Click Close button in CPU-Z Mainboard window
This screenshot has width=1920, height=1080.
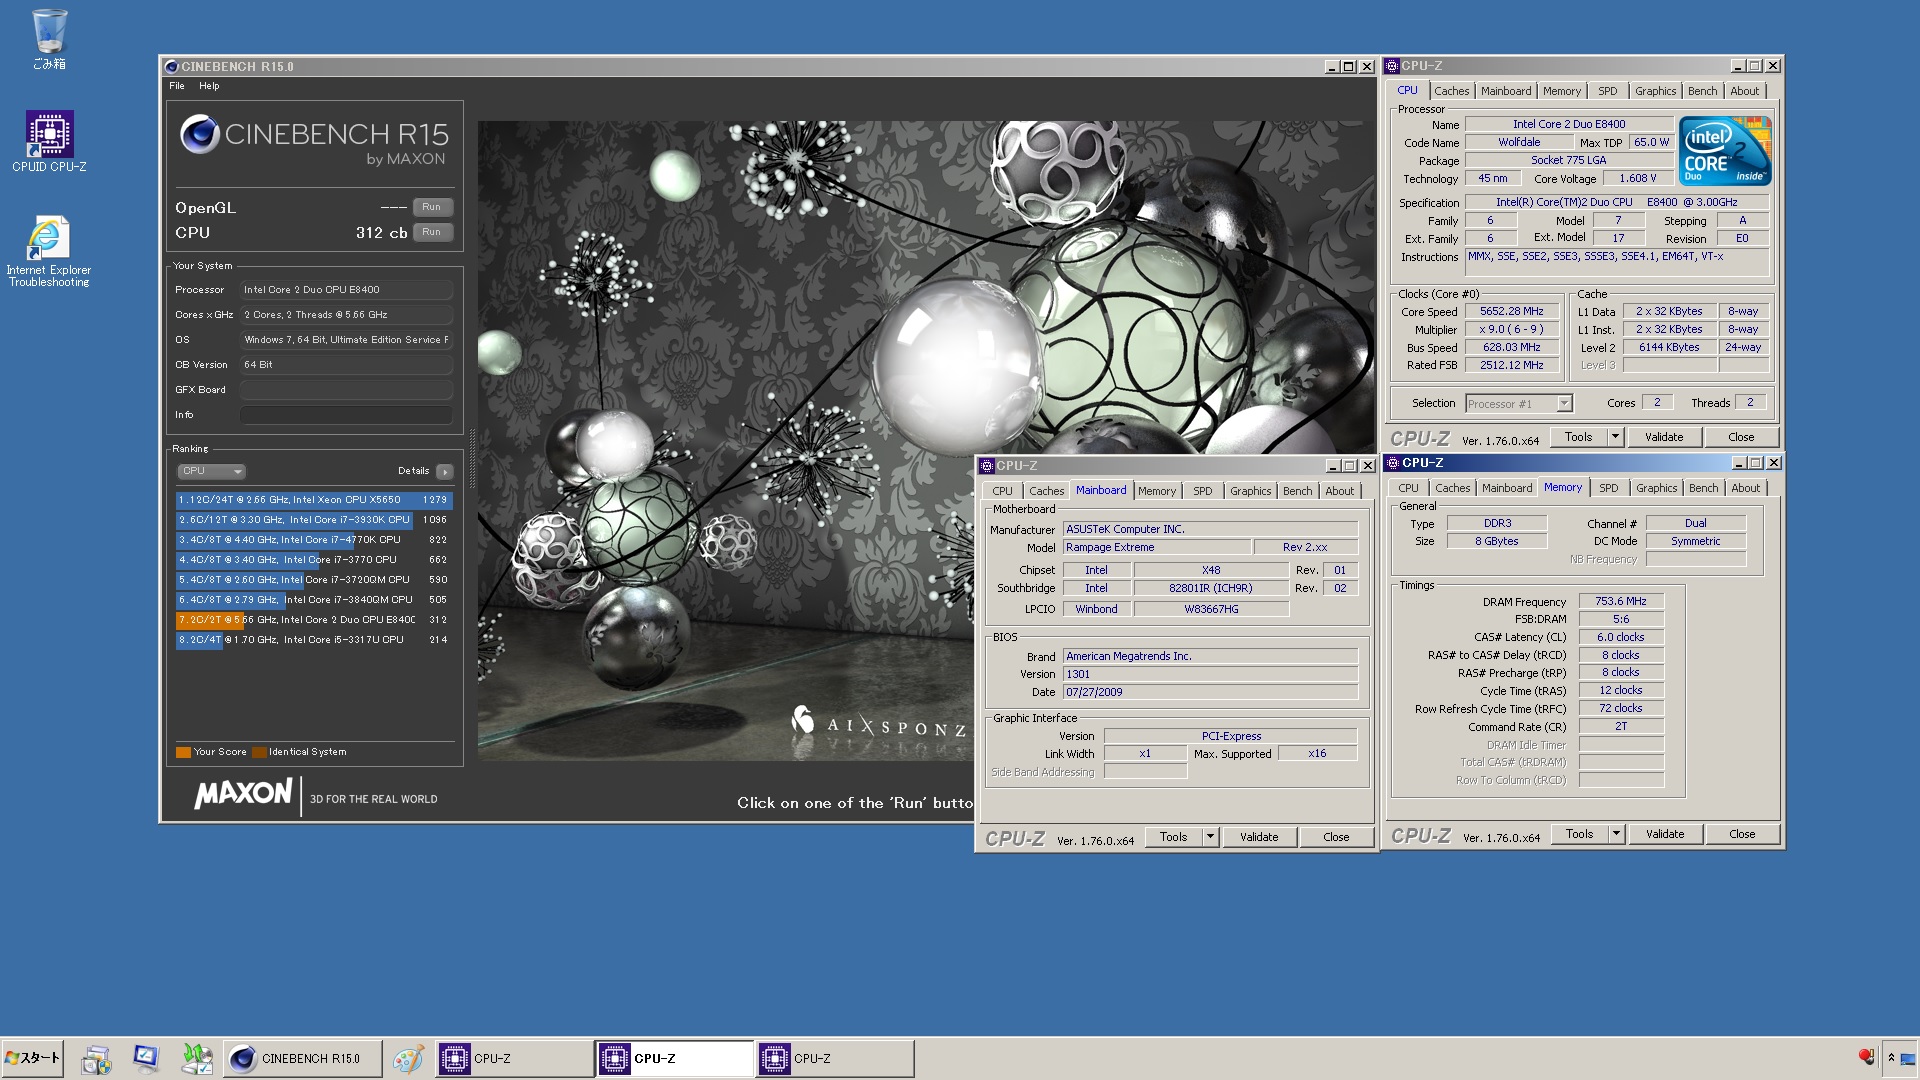1336,837
